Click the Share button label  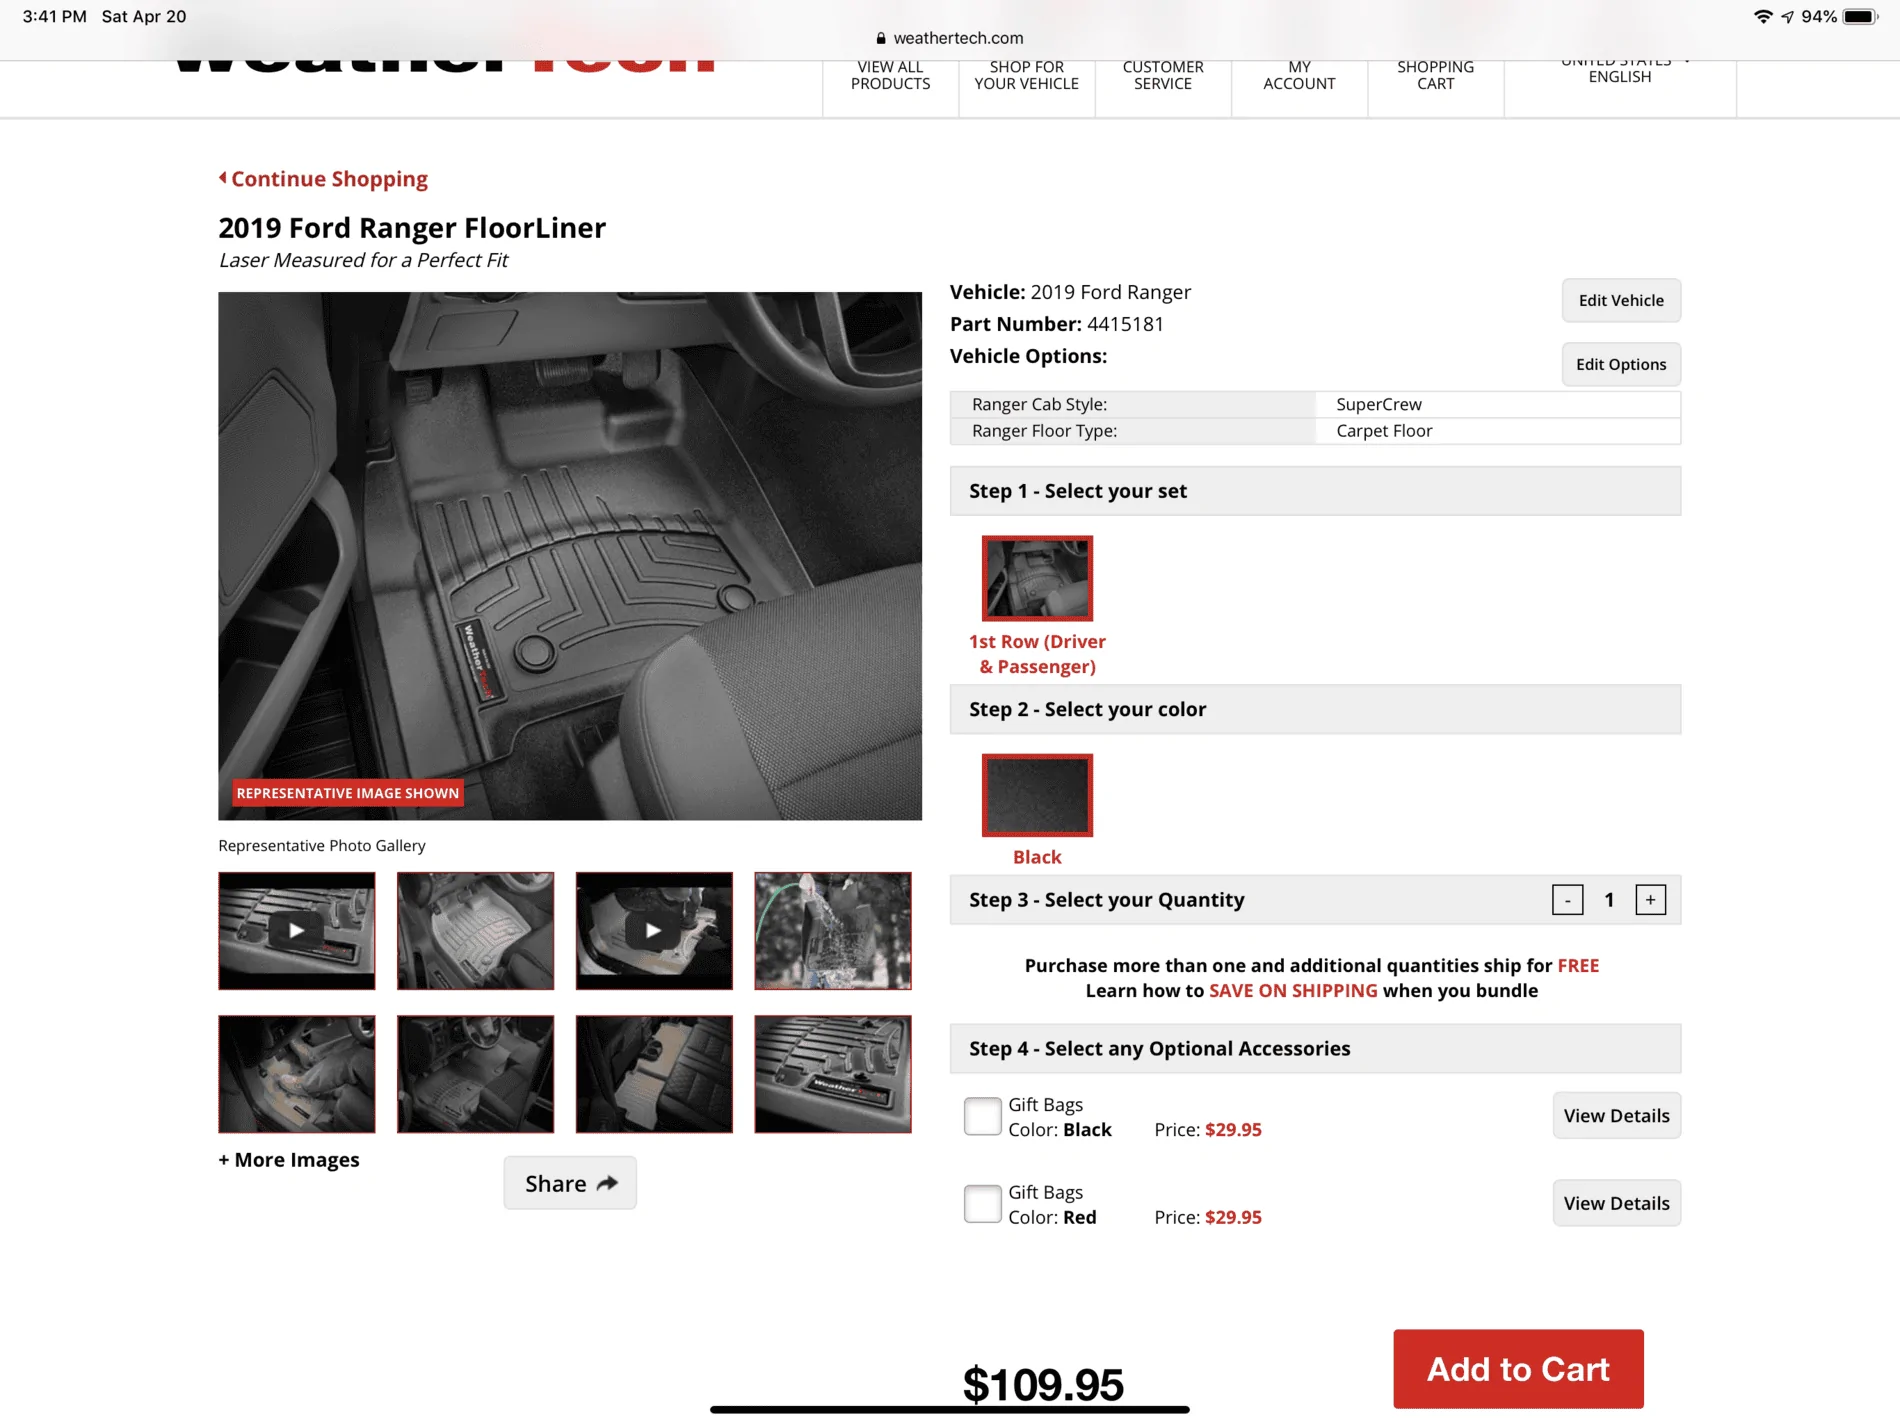556,1184
